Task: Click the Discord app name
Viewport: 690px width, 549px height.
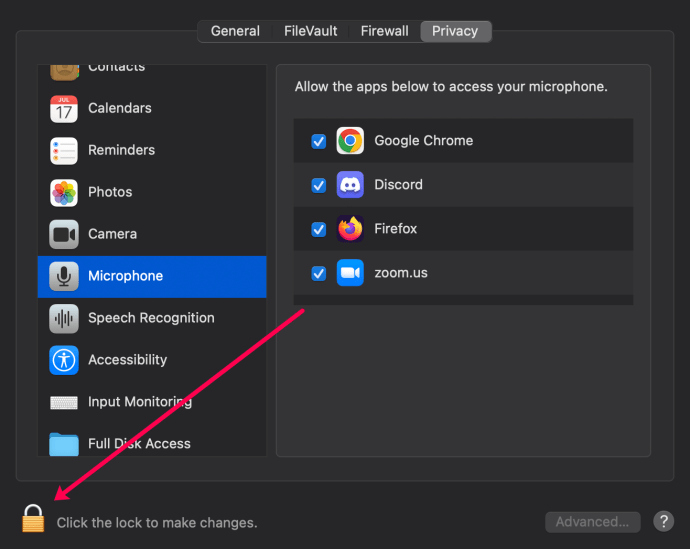Action: (x=398, y=185)
